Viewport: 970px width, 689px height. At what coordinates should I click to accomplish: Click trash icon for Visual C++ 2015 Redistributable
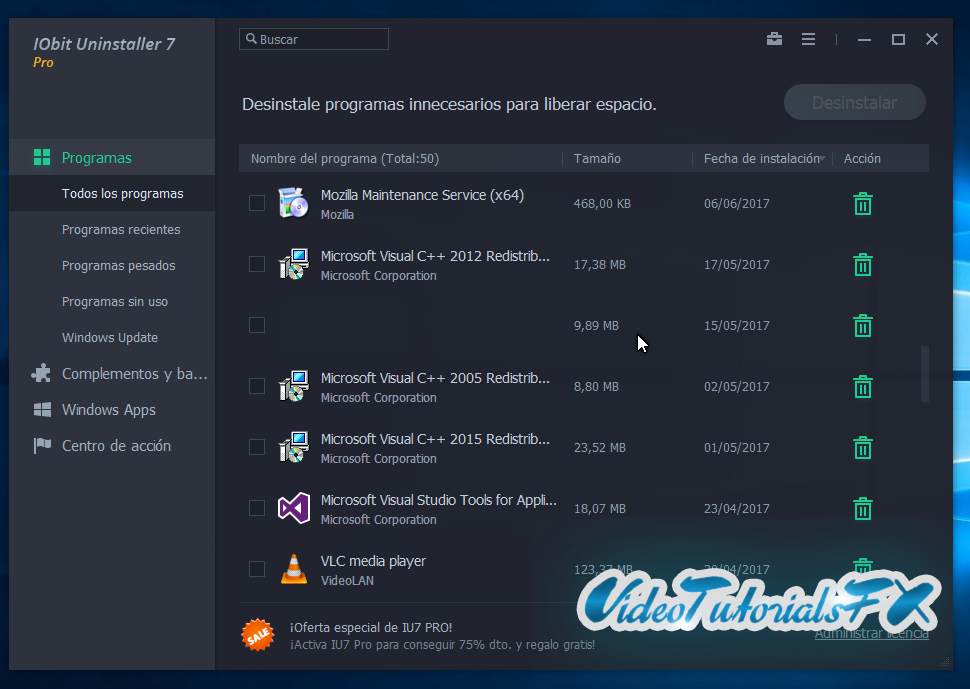862,447
